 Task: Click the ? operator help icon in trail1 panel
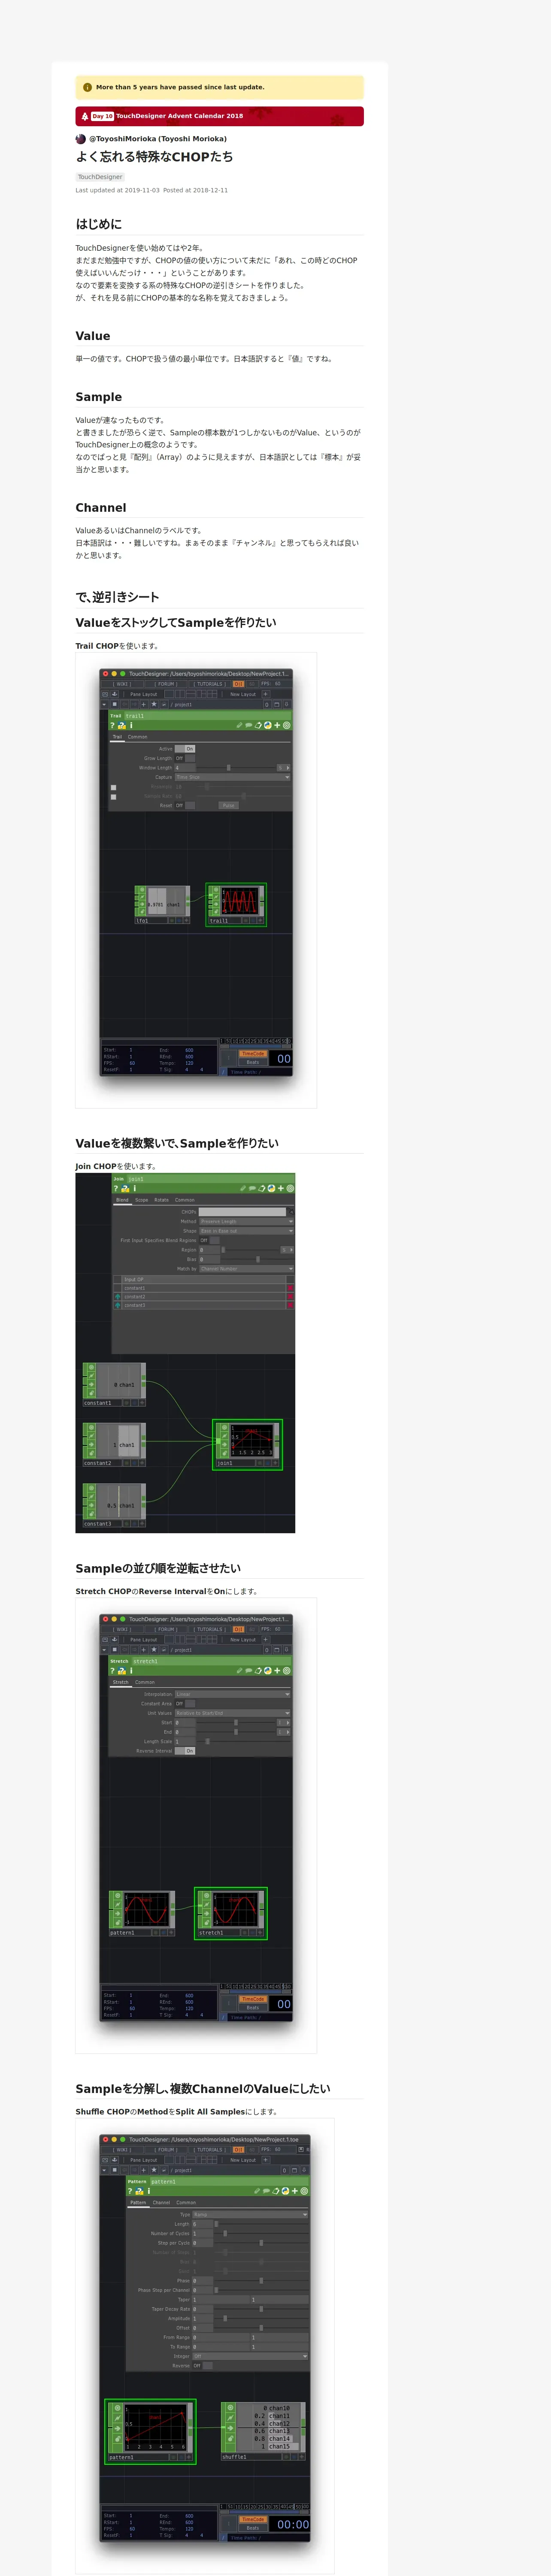click(x=112, y=726)
